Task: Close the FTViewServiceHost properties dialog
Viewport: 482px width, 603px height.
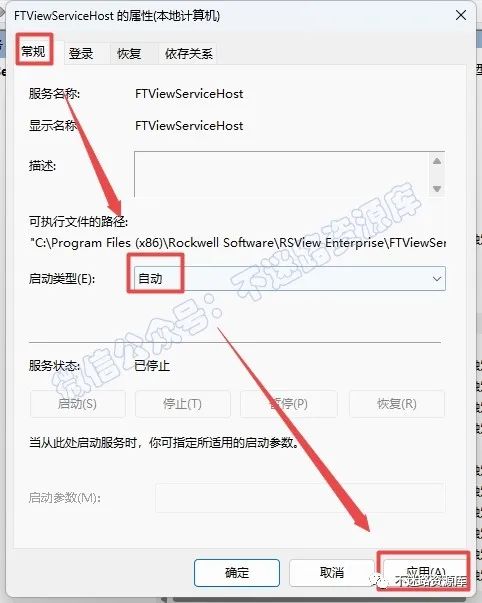Action: (x=461, y=15)
